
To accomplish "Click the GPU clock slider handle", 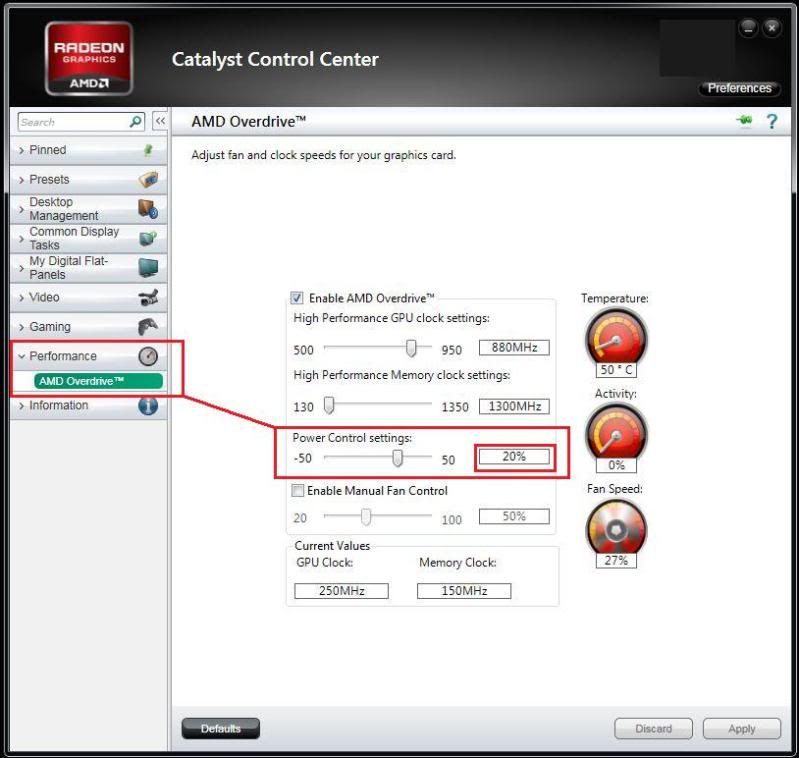I will [411, 348].
